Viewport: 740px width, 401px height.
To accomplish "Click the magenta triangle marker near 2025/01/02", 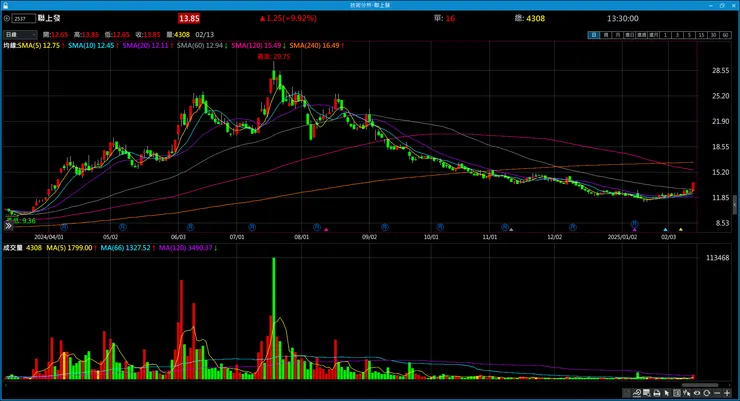I will click(x=635, y=230).
